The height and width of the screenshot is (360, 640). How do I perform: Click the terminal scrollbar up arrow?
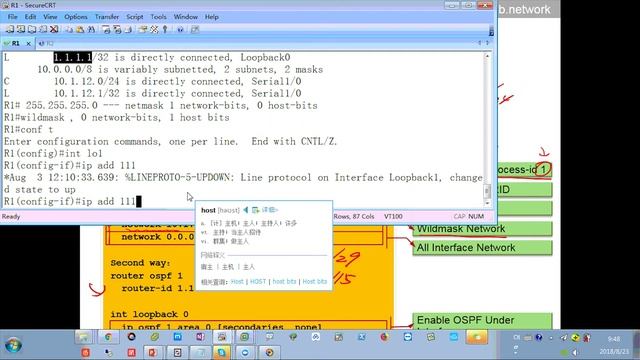487,56
